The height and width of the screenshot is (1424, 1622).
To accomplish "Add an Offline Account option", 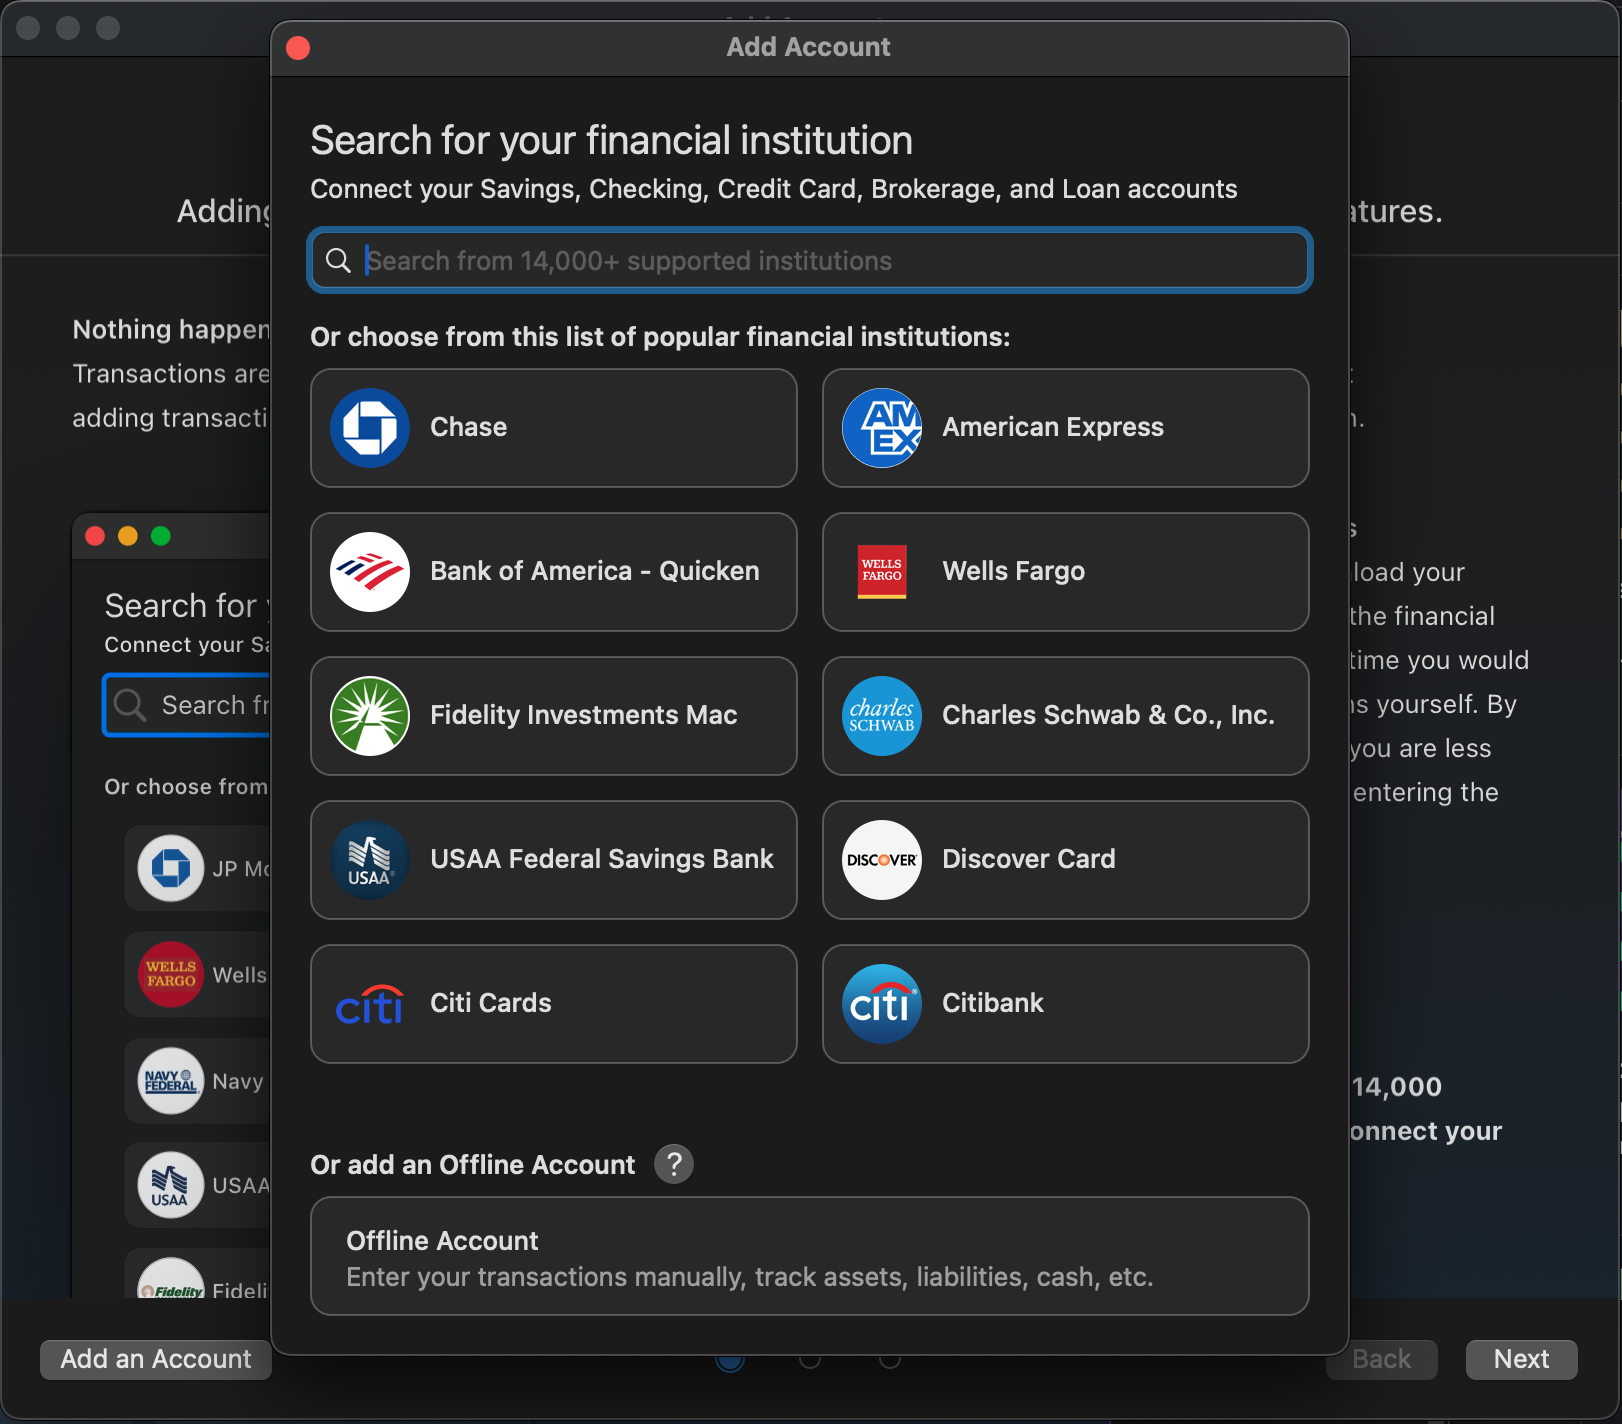I will coord(810,1256).
